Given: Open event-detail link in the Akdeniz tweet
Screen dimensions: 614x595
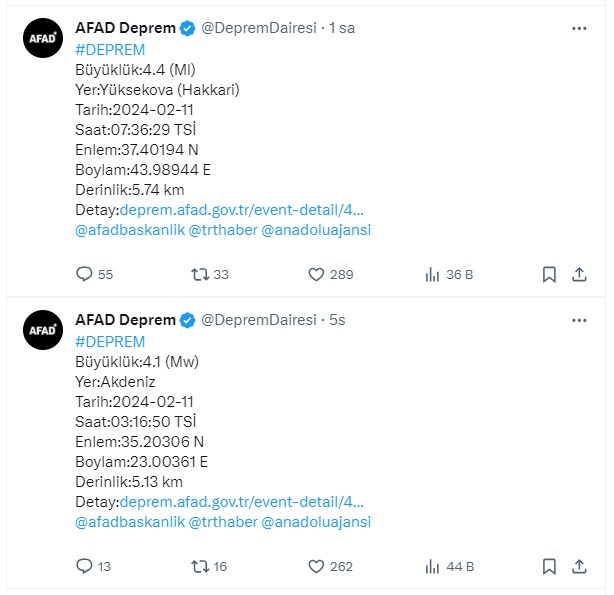Looking at the screenshot, I should tap(242, 502).
